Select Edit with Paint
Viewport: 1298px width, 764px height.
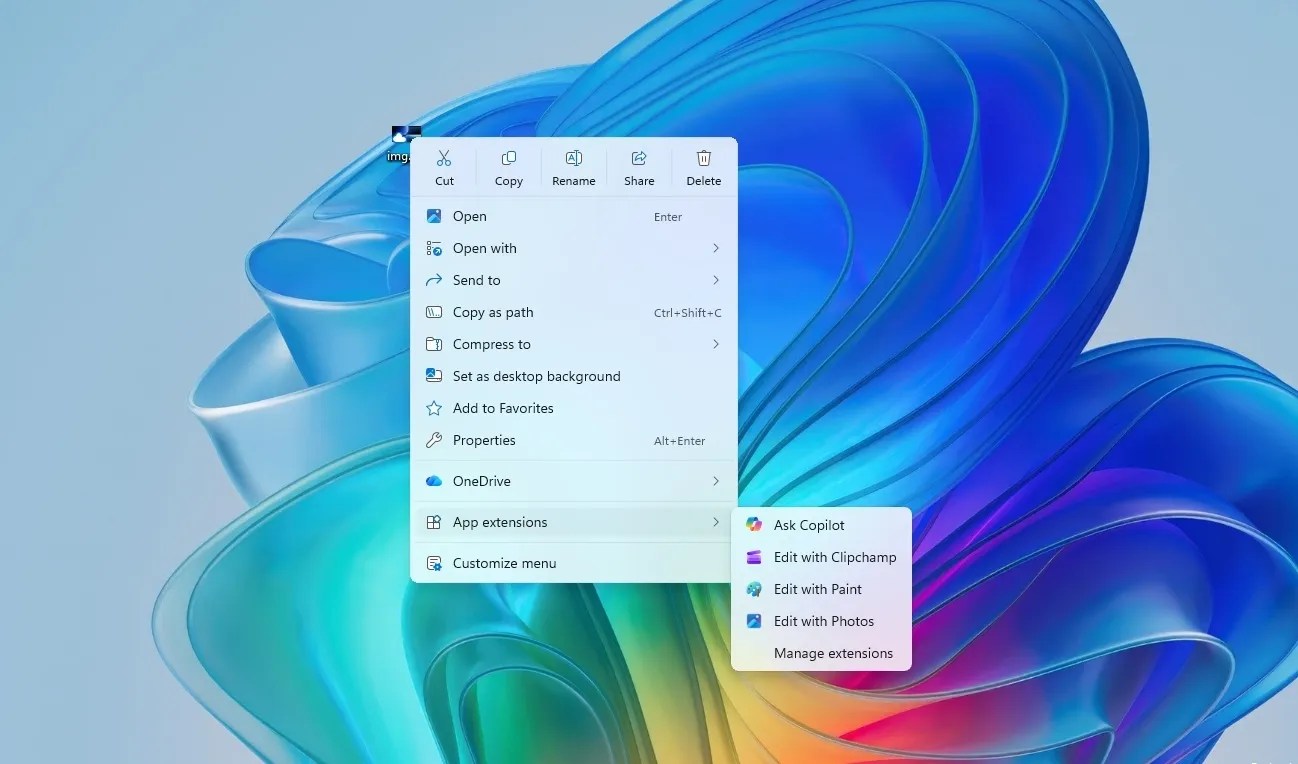(x=821, y=589)
